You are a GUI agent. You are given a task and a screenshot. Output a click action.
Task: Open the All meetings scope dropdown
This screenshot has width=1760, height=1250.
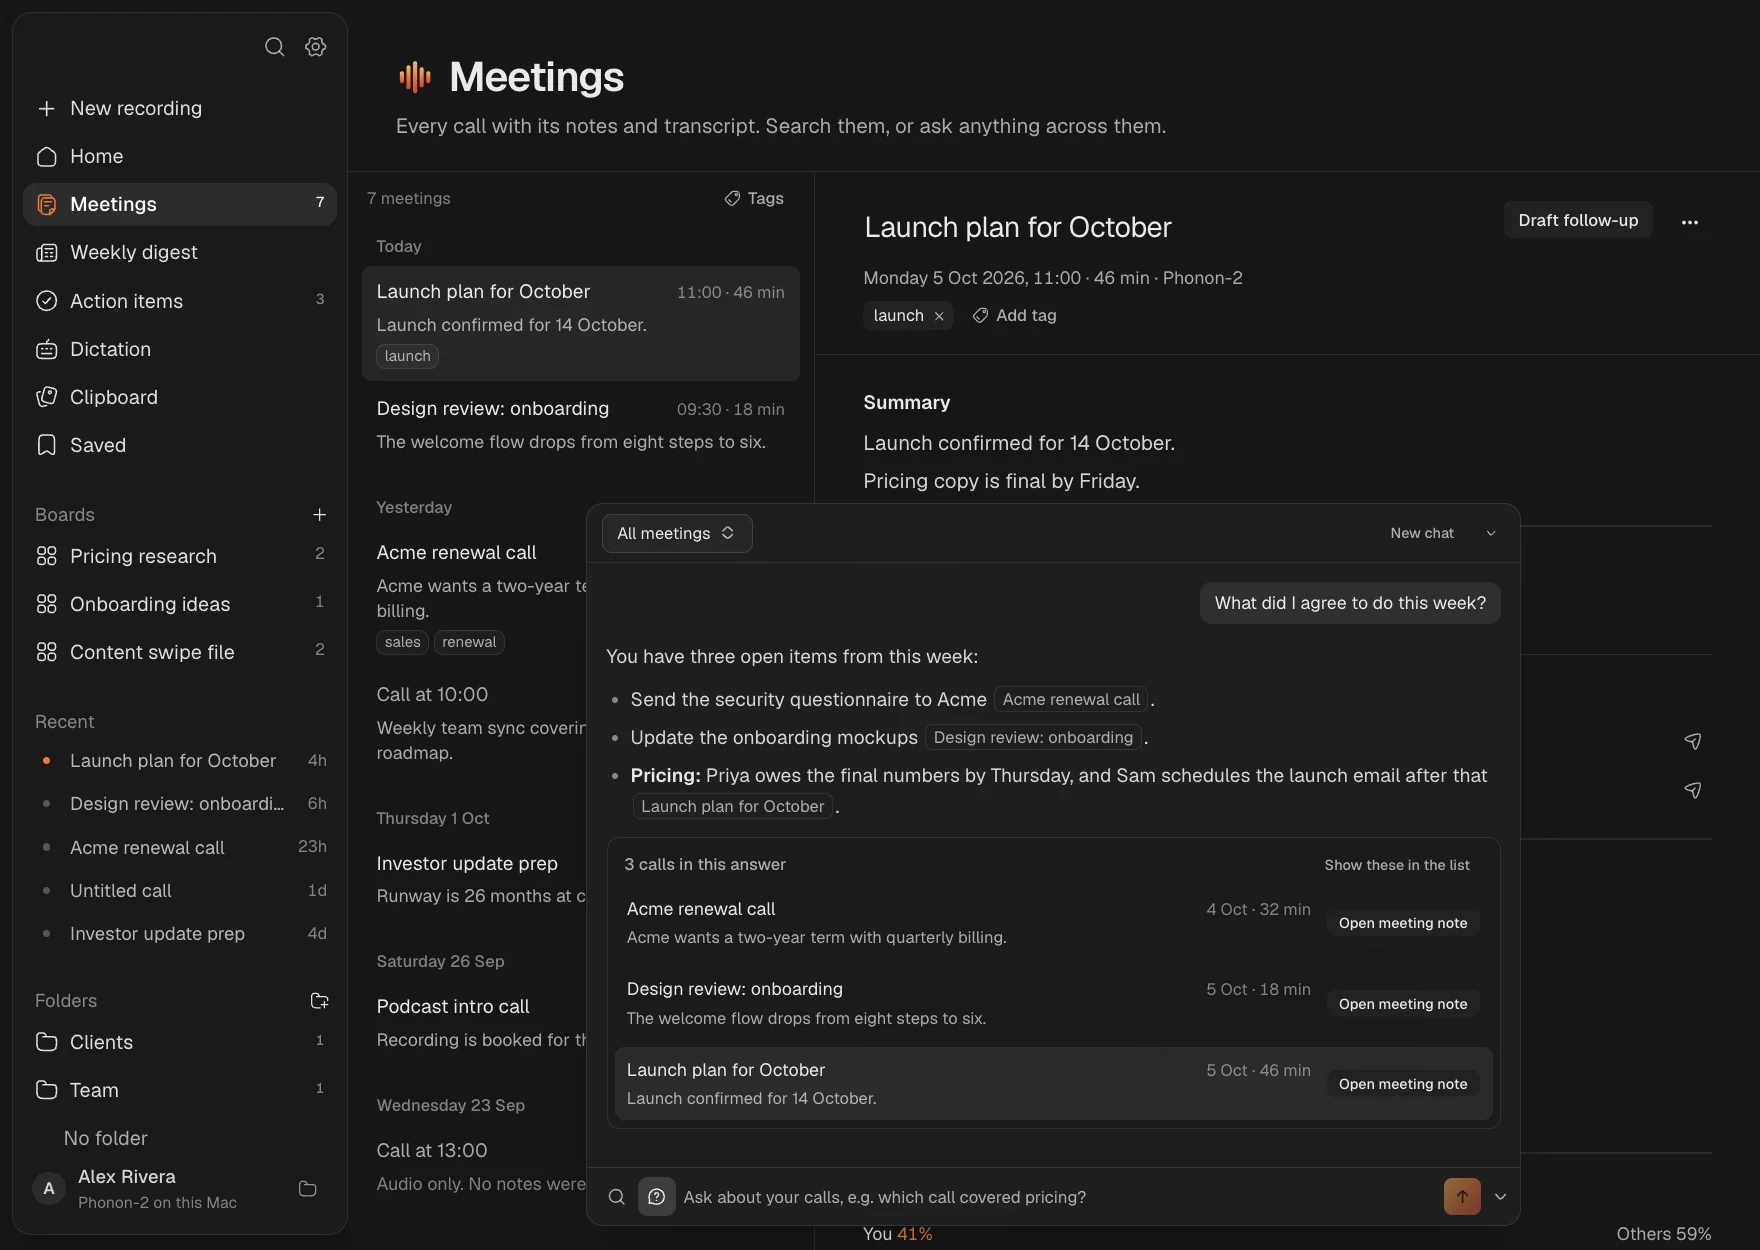677,533
